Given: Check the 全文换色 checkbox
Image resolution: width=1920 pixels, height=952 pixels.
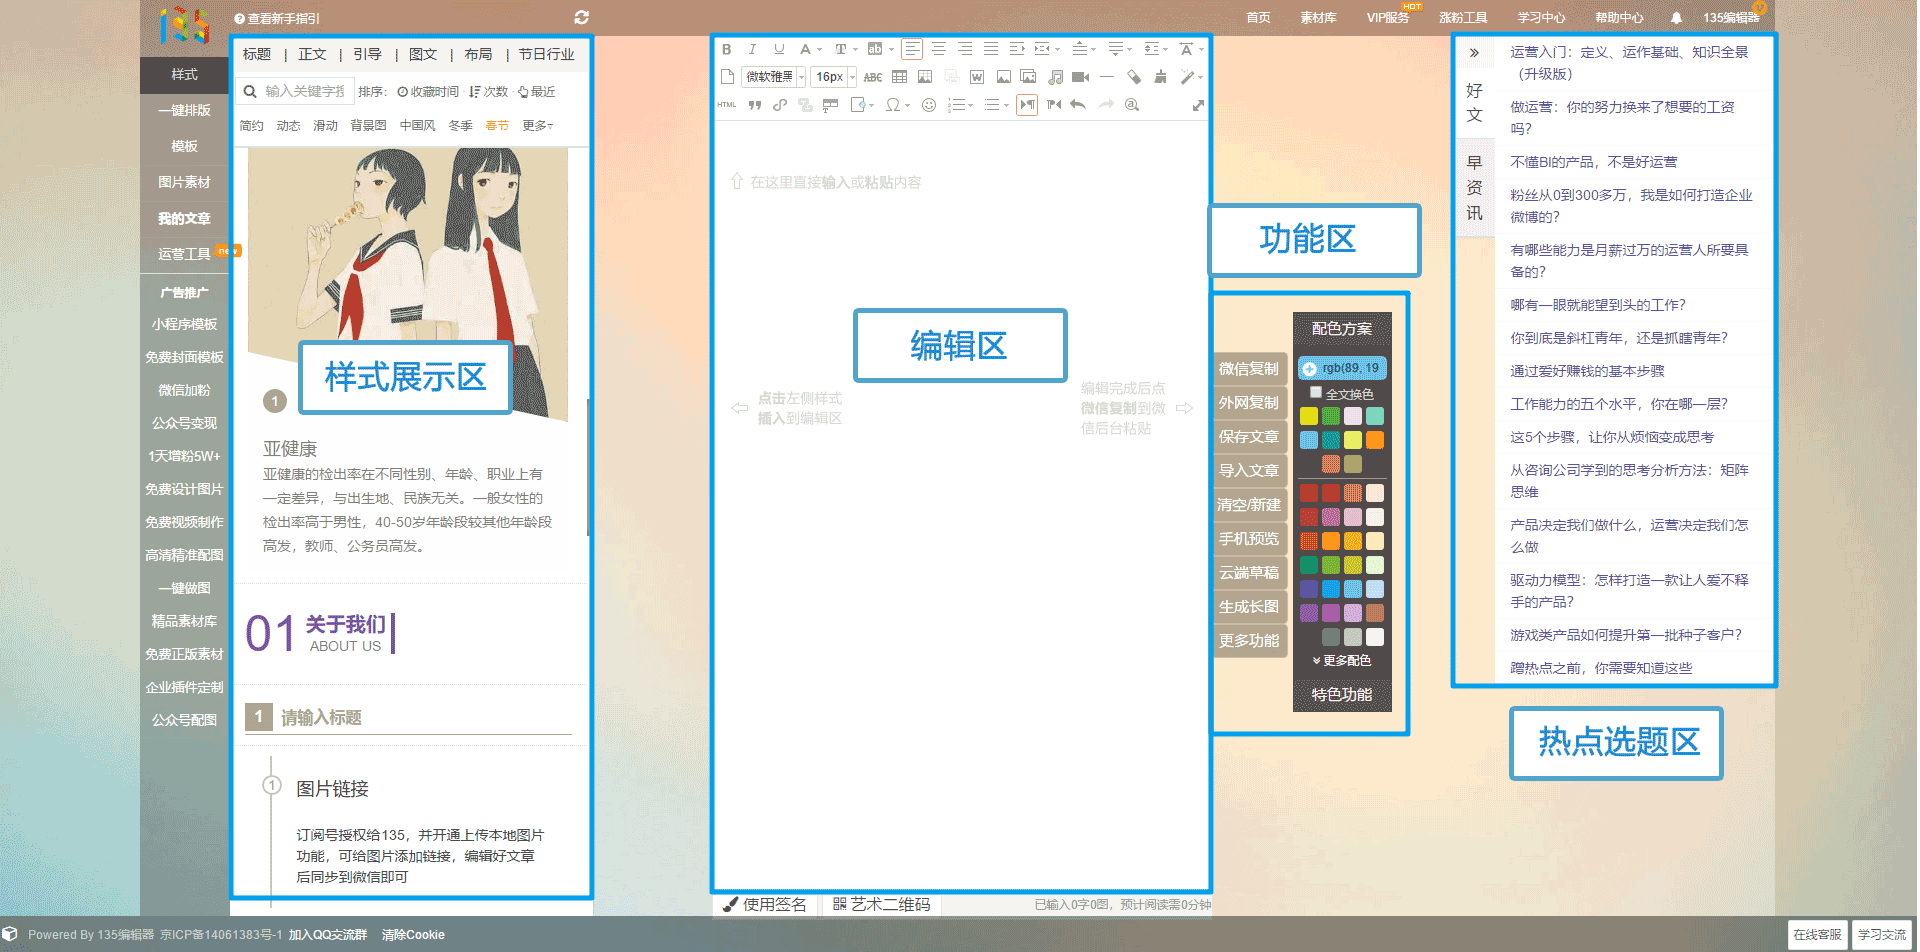Looking at the screenshot, I should pyautogui.click(x=1316, y=393).
